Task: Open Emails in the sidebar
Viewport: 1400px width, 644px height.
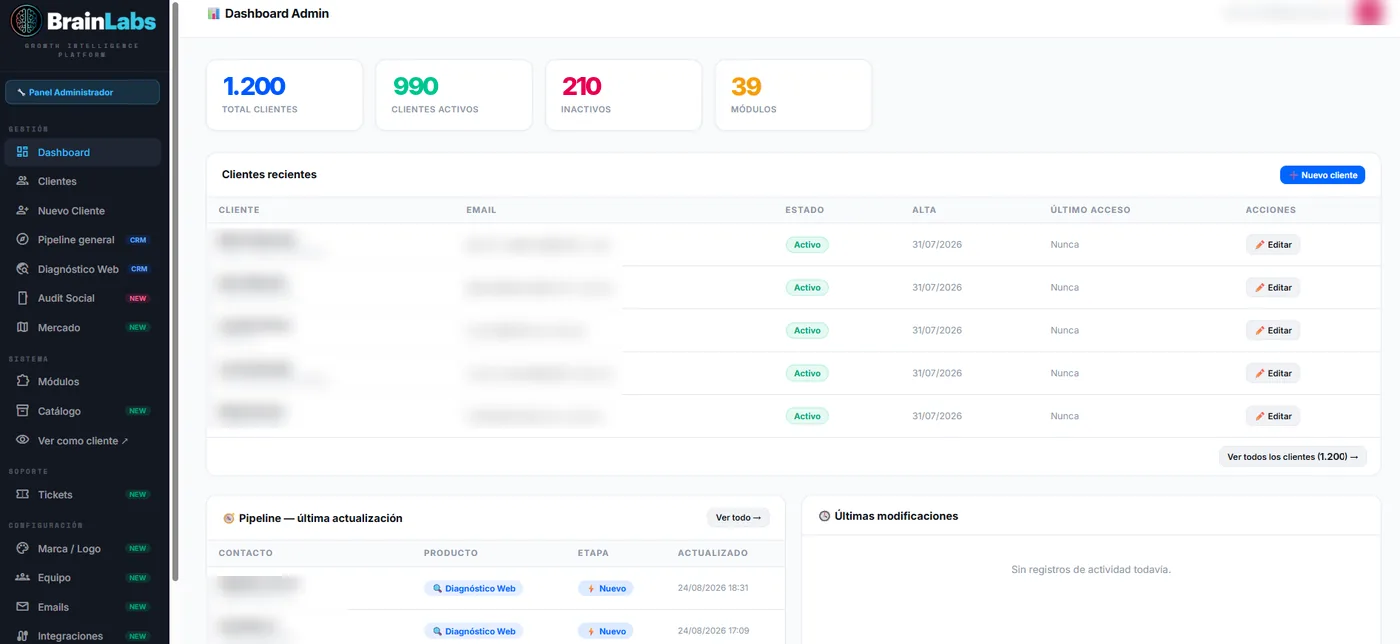Action: click(x=82, y=606)
